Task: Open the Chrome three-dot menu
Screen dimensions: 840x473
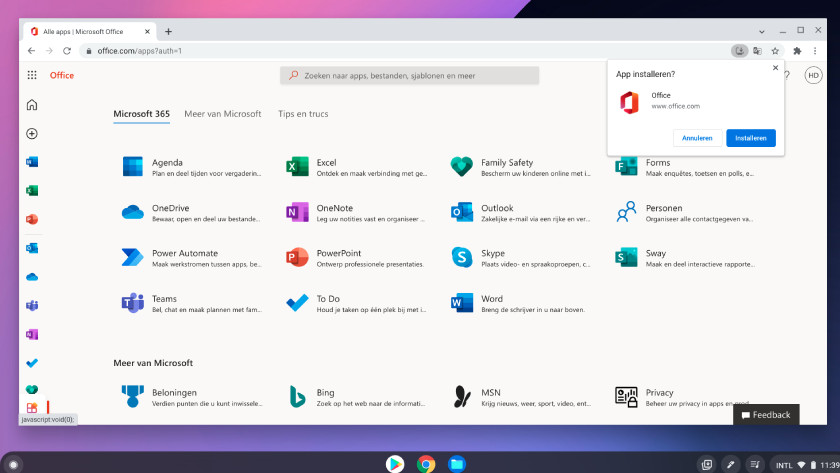Action: tap(815, 51)
